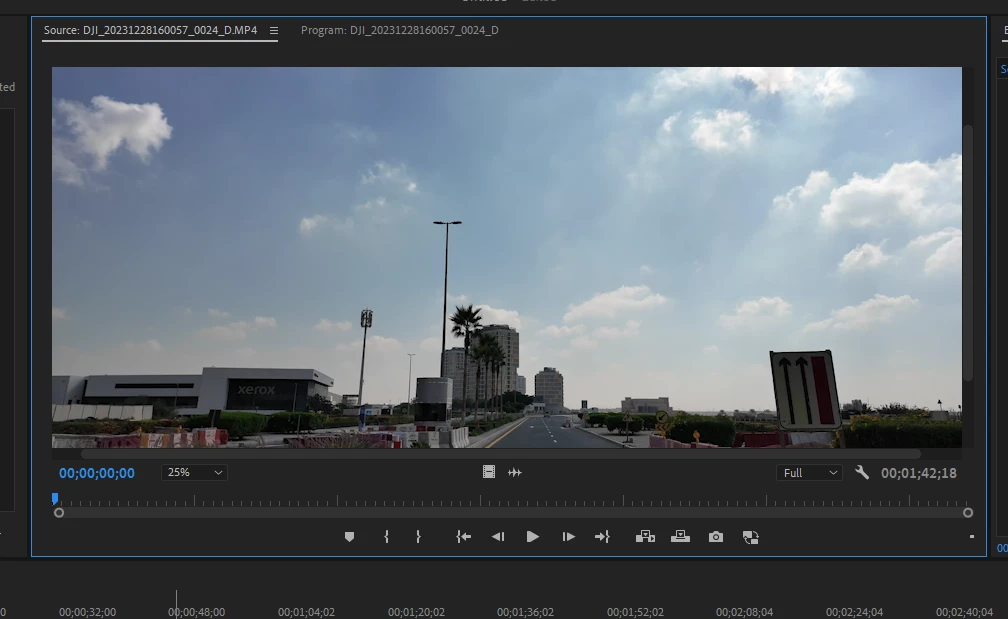The image size is (1008, 619).
Task: Click timeline ruler at 00;01;20;02
Action: (416, 612)
